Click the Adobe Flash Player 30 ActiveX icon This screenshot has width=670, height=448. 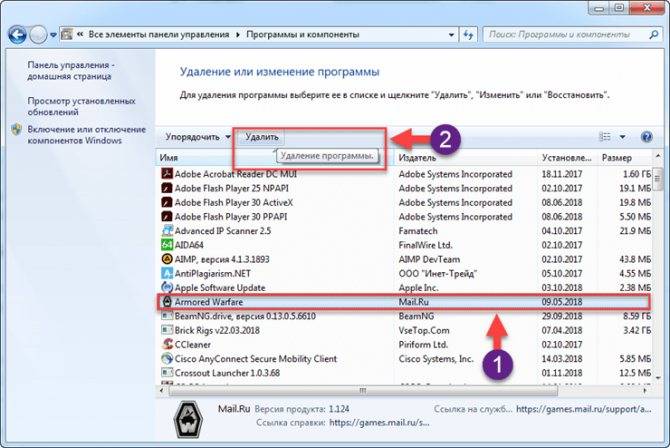167,202
